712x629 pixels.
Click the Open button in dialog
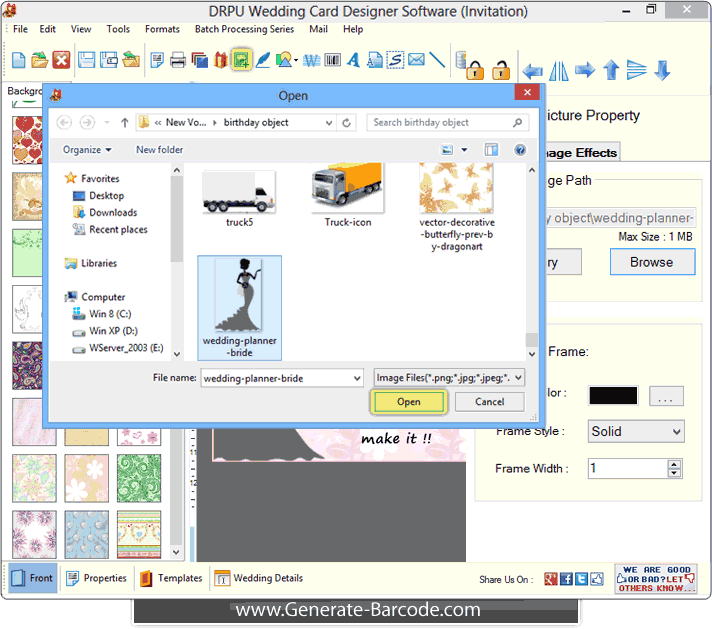pos(409,402)
